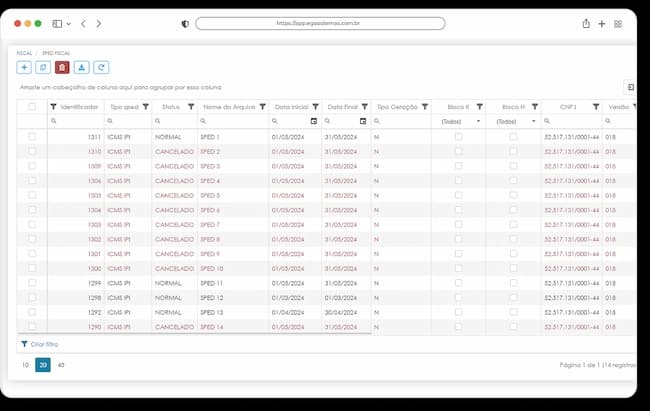Viewport: 650px width, 411px height.
Task: Expand the Bloco H (Todos) dropdown
Action: (x=514, y=122)
